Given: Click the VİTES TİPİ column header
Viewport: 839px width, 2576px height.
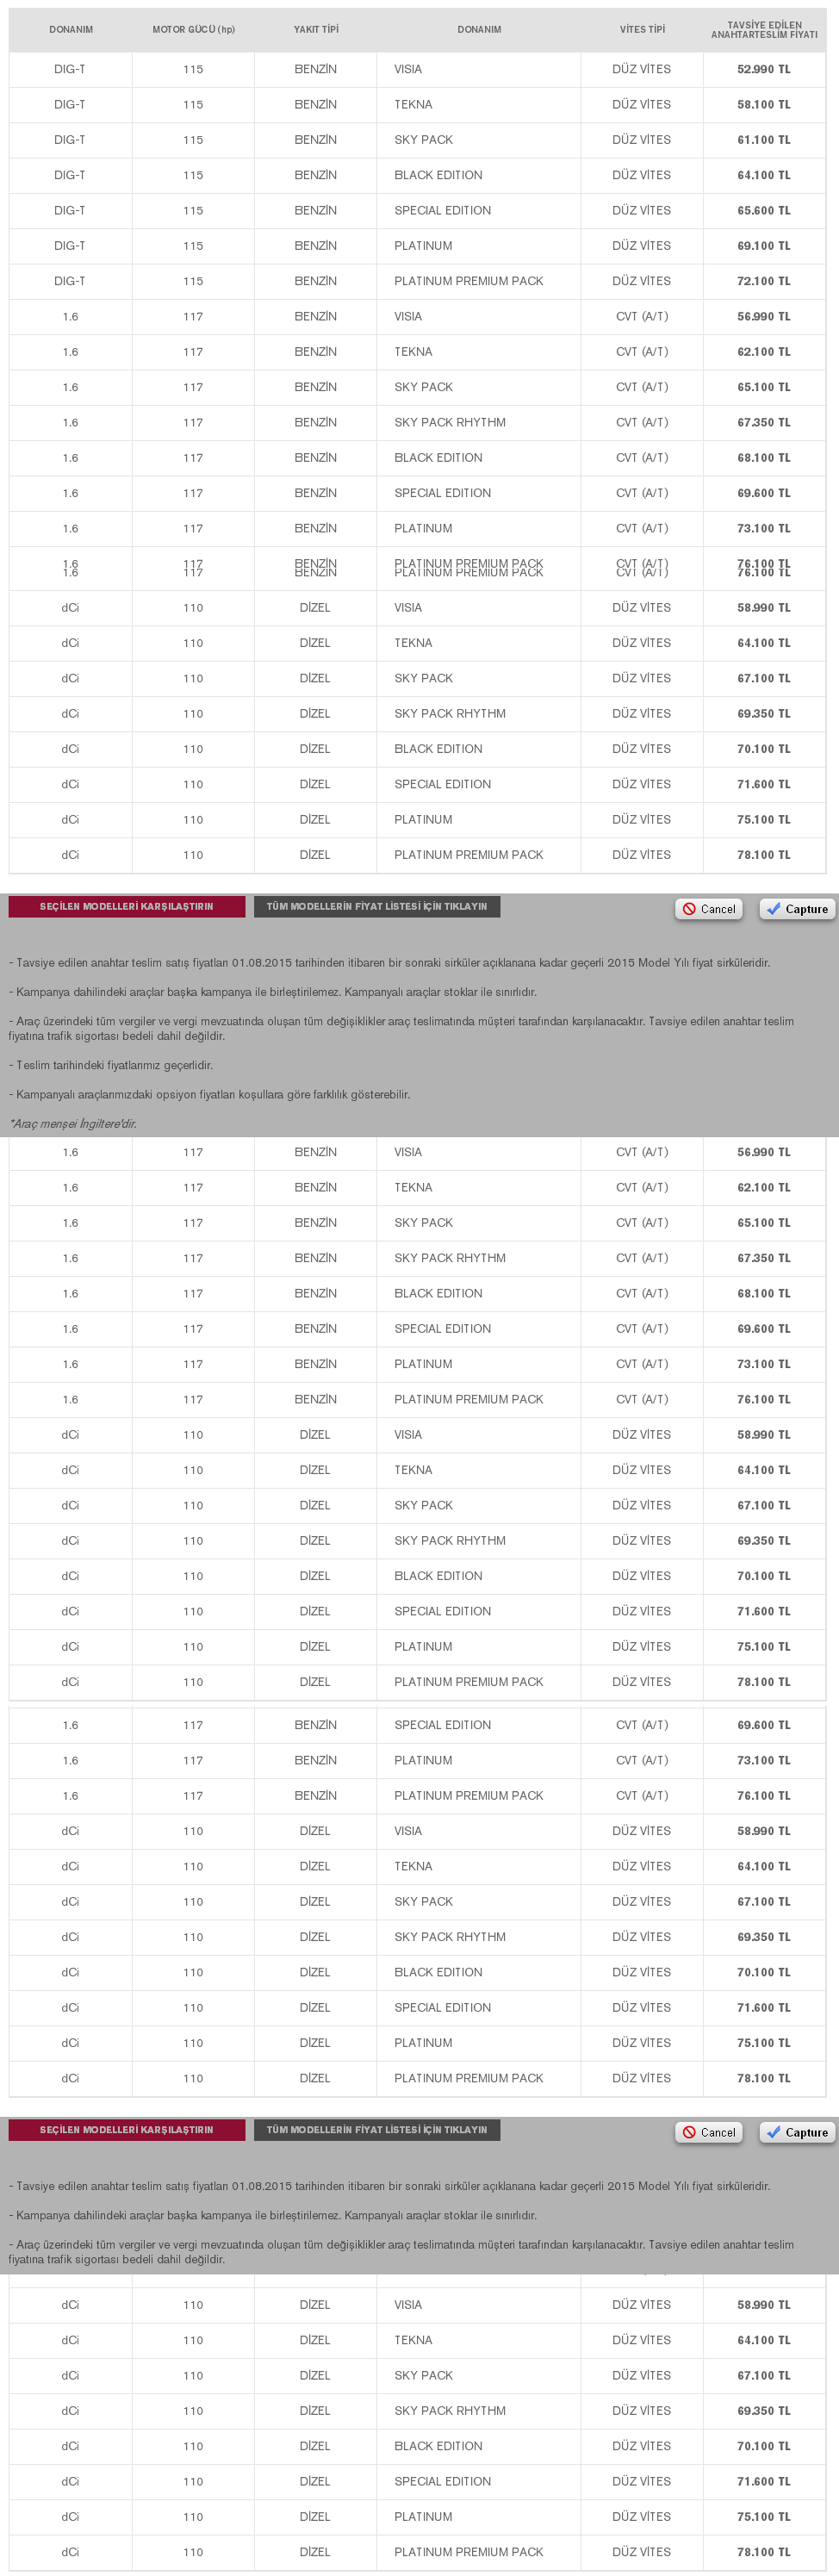Looking at the screenshot, I should 642,30.
